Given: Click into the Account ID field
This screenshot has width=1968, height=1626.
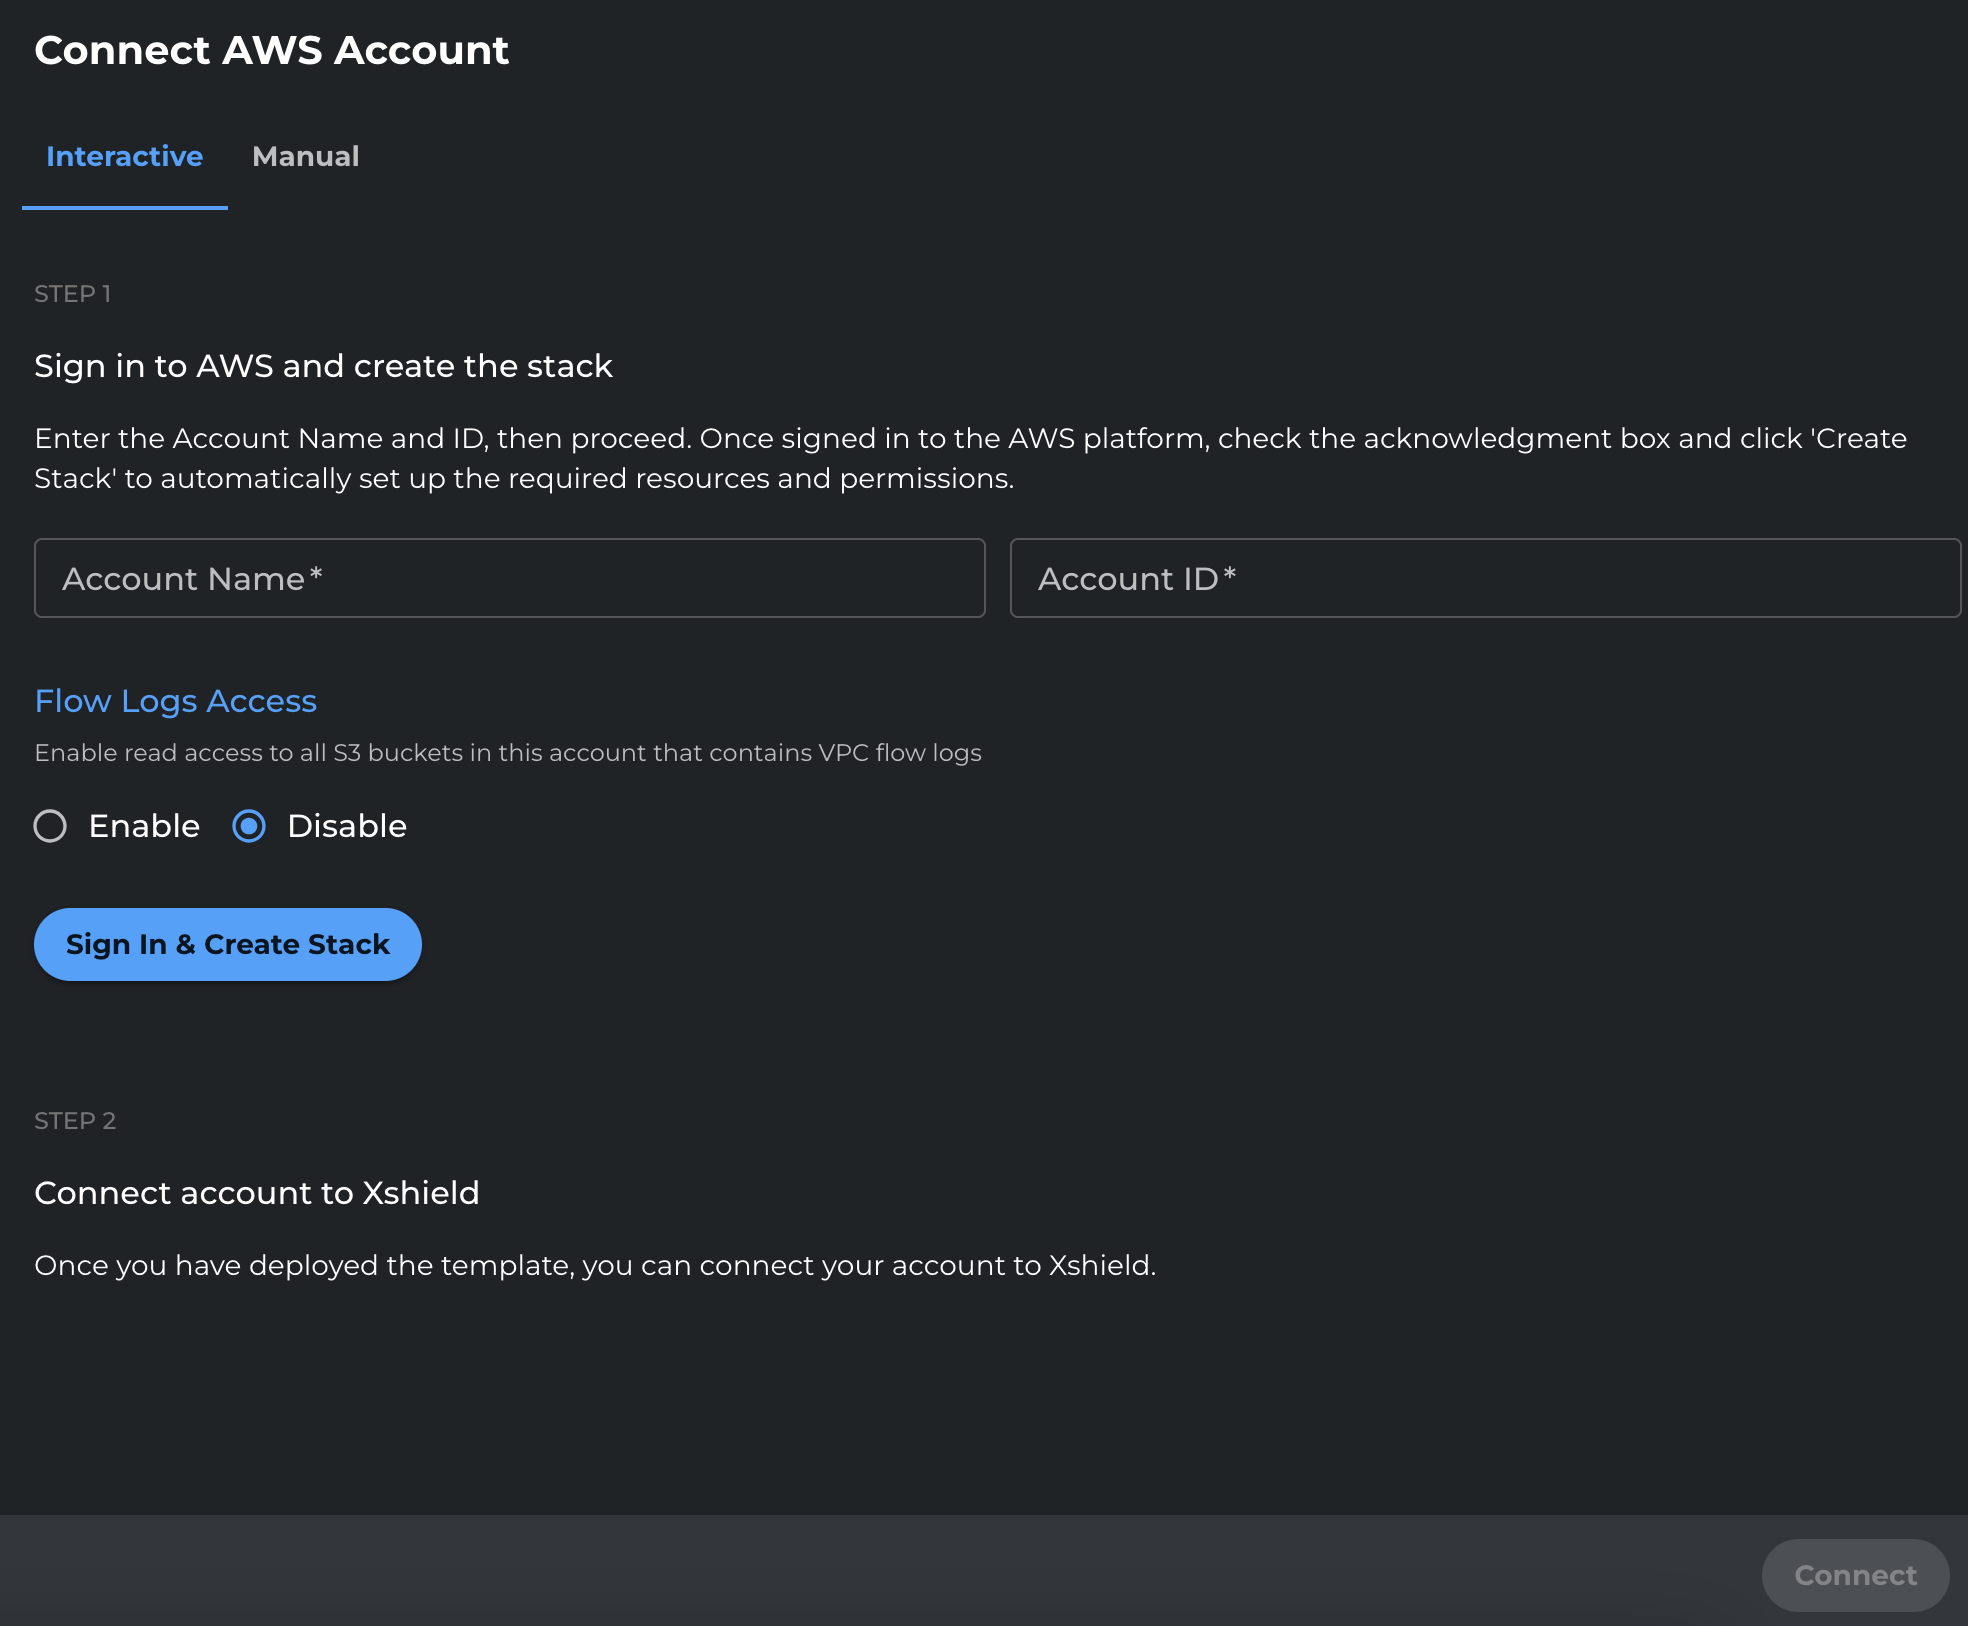Looking at the screenshot, I should click(1484, 578).
